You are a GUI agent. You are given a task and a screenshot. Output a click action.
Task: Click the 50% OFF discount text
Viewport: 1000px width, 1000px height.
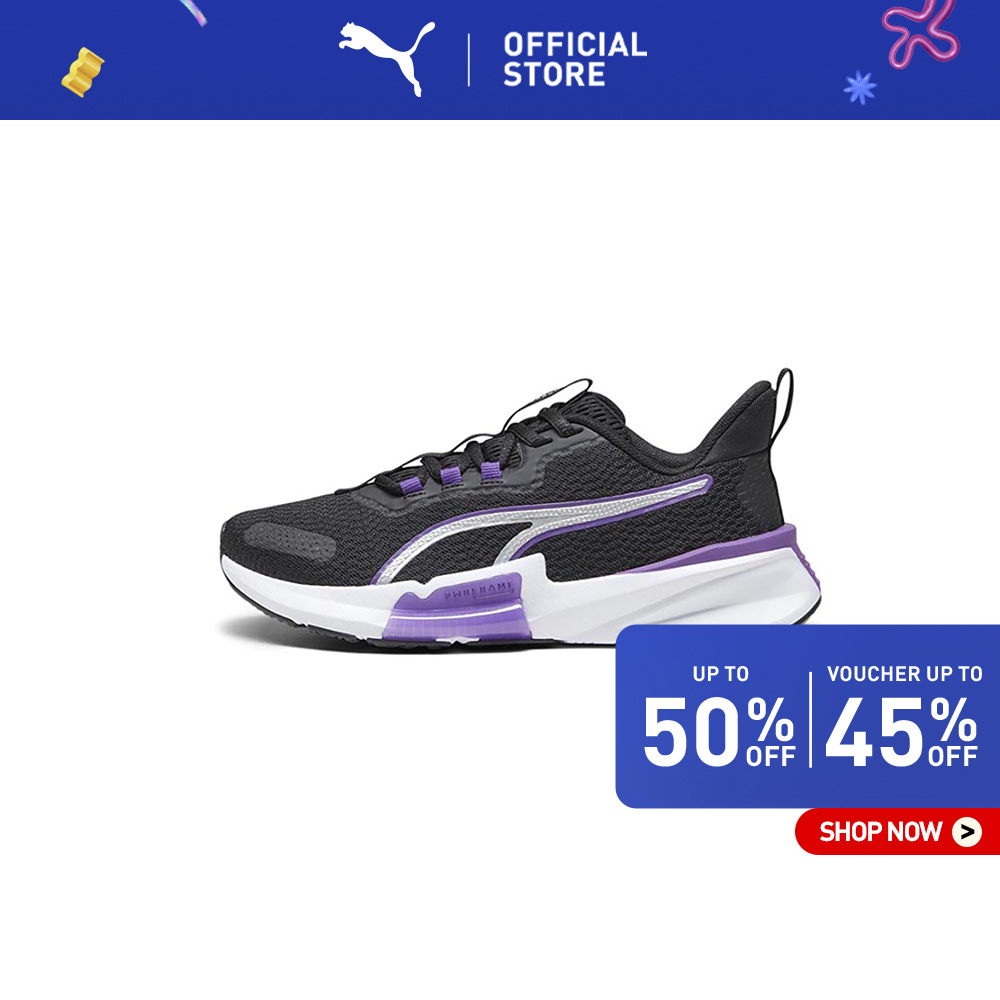(719, 731)
